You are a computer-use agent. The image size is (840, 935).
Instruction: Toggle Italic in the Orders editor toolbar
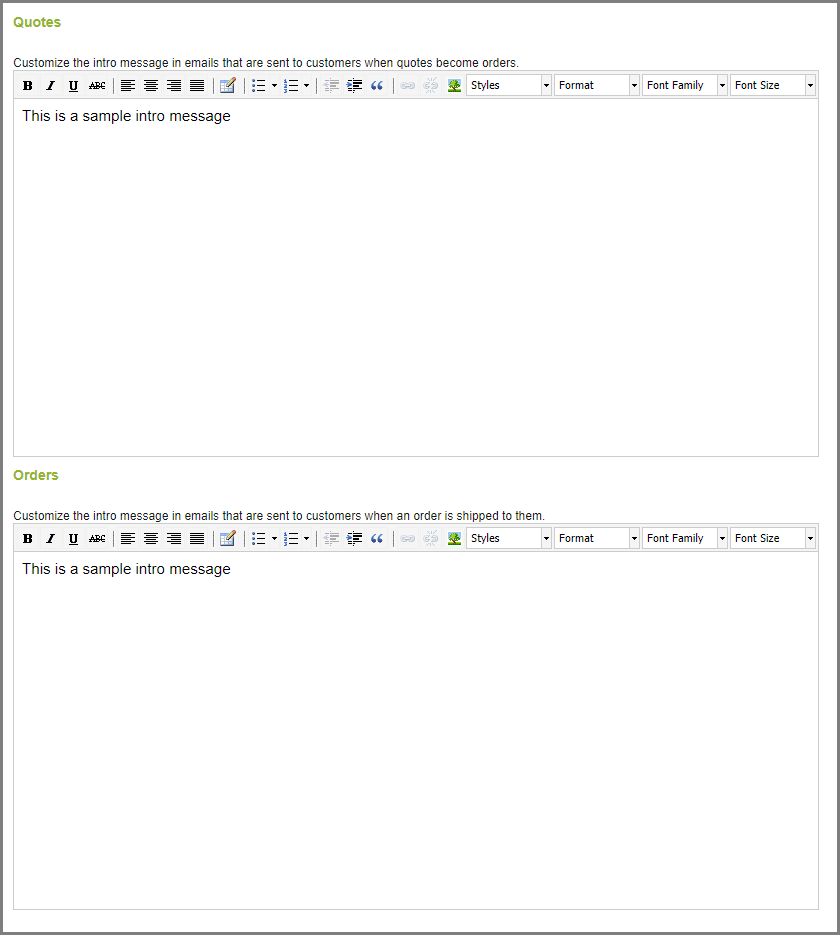pyautogui.click(x=51, y=538)
